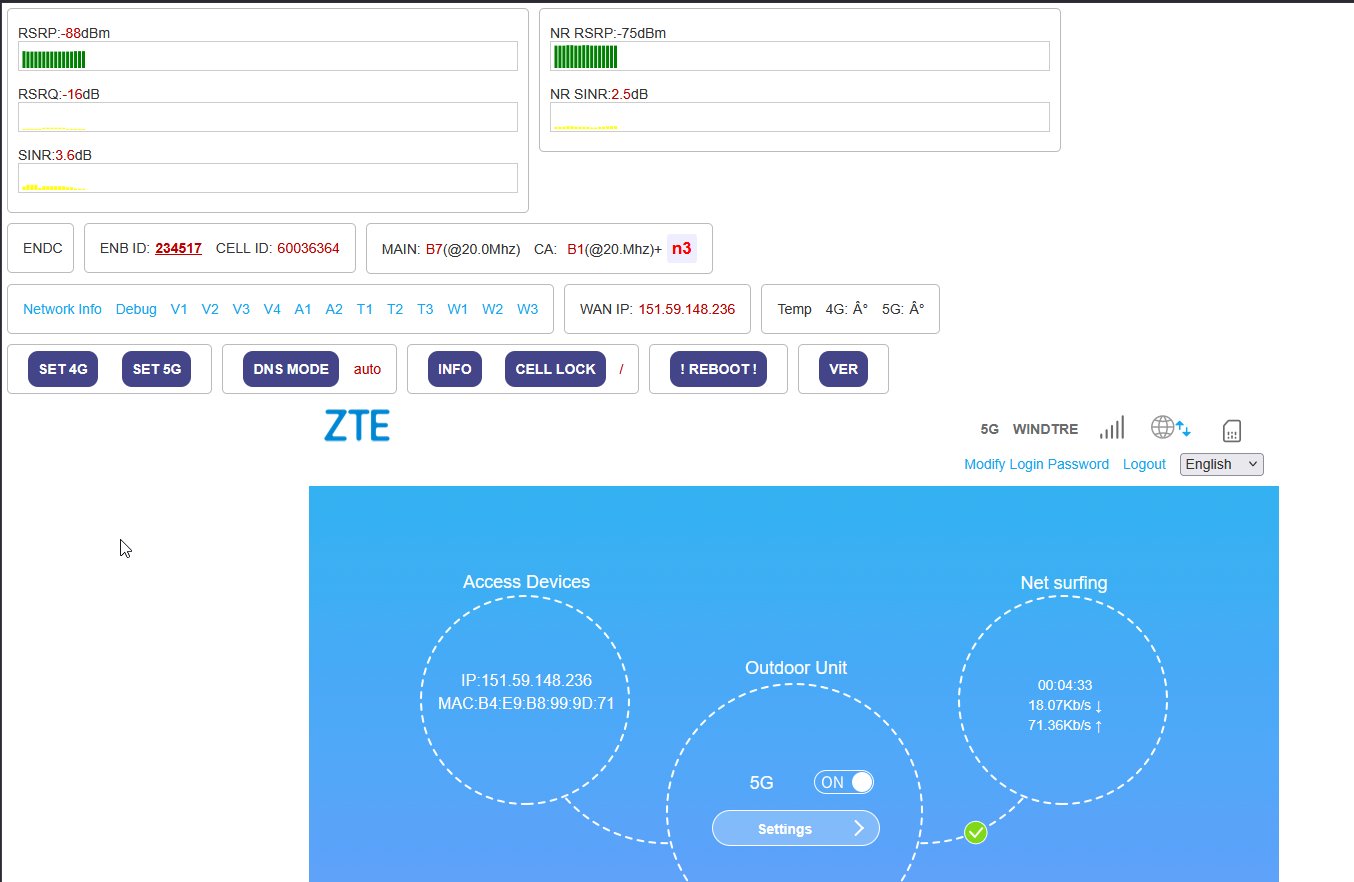Click the SET 4G button
Screen dimensions: 1354x882
63,369
